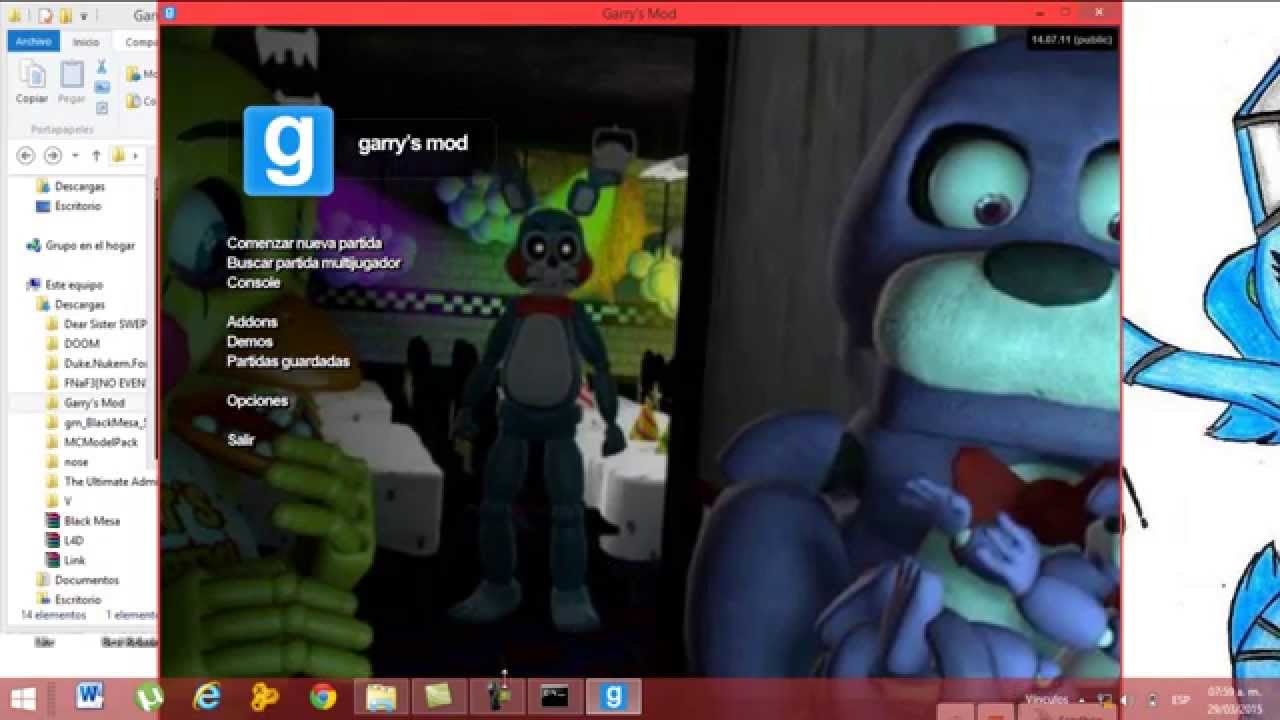Open recent locations dropdown arrow
Viewport: 1280px width, 720px height.
point(77,156)
